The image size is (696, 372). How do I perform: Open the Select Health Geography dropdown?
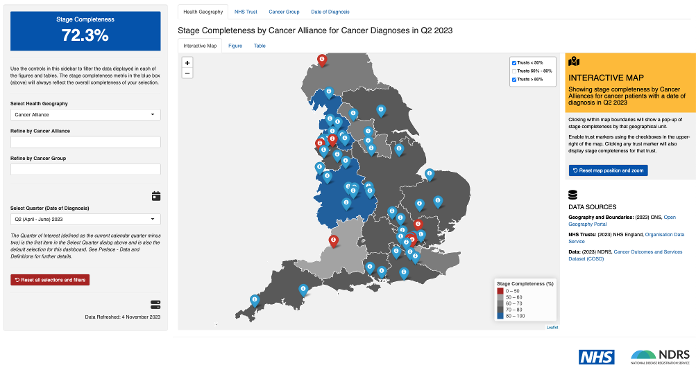click(x=85, y=115)
